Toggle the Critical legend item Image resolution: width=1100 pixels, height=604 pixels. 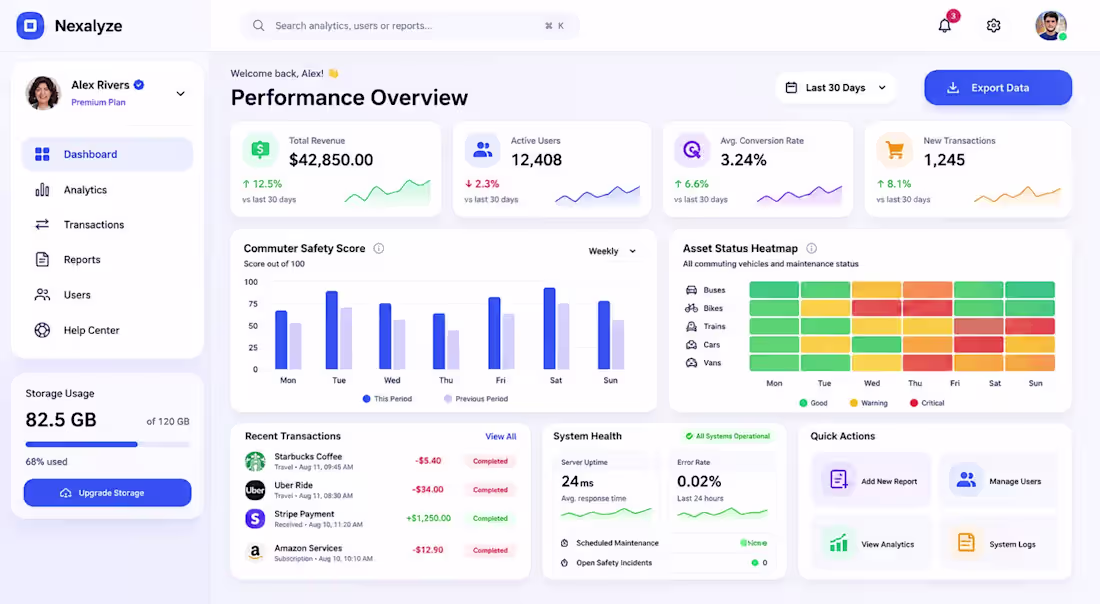pos(927,403)
